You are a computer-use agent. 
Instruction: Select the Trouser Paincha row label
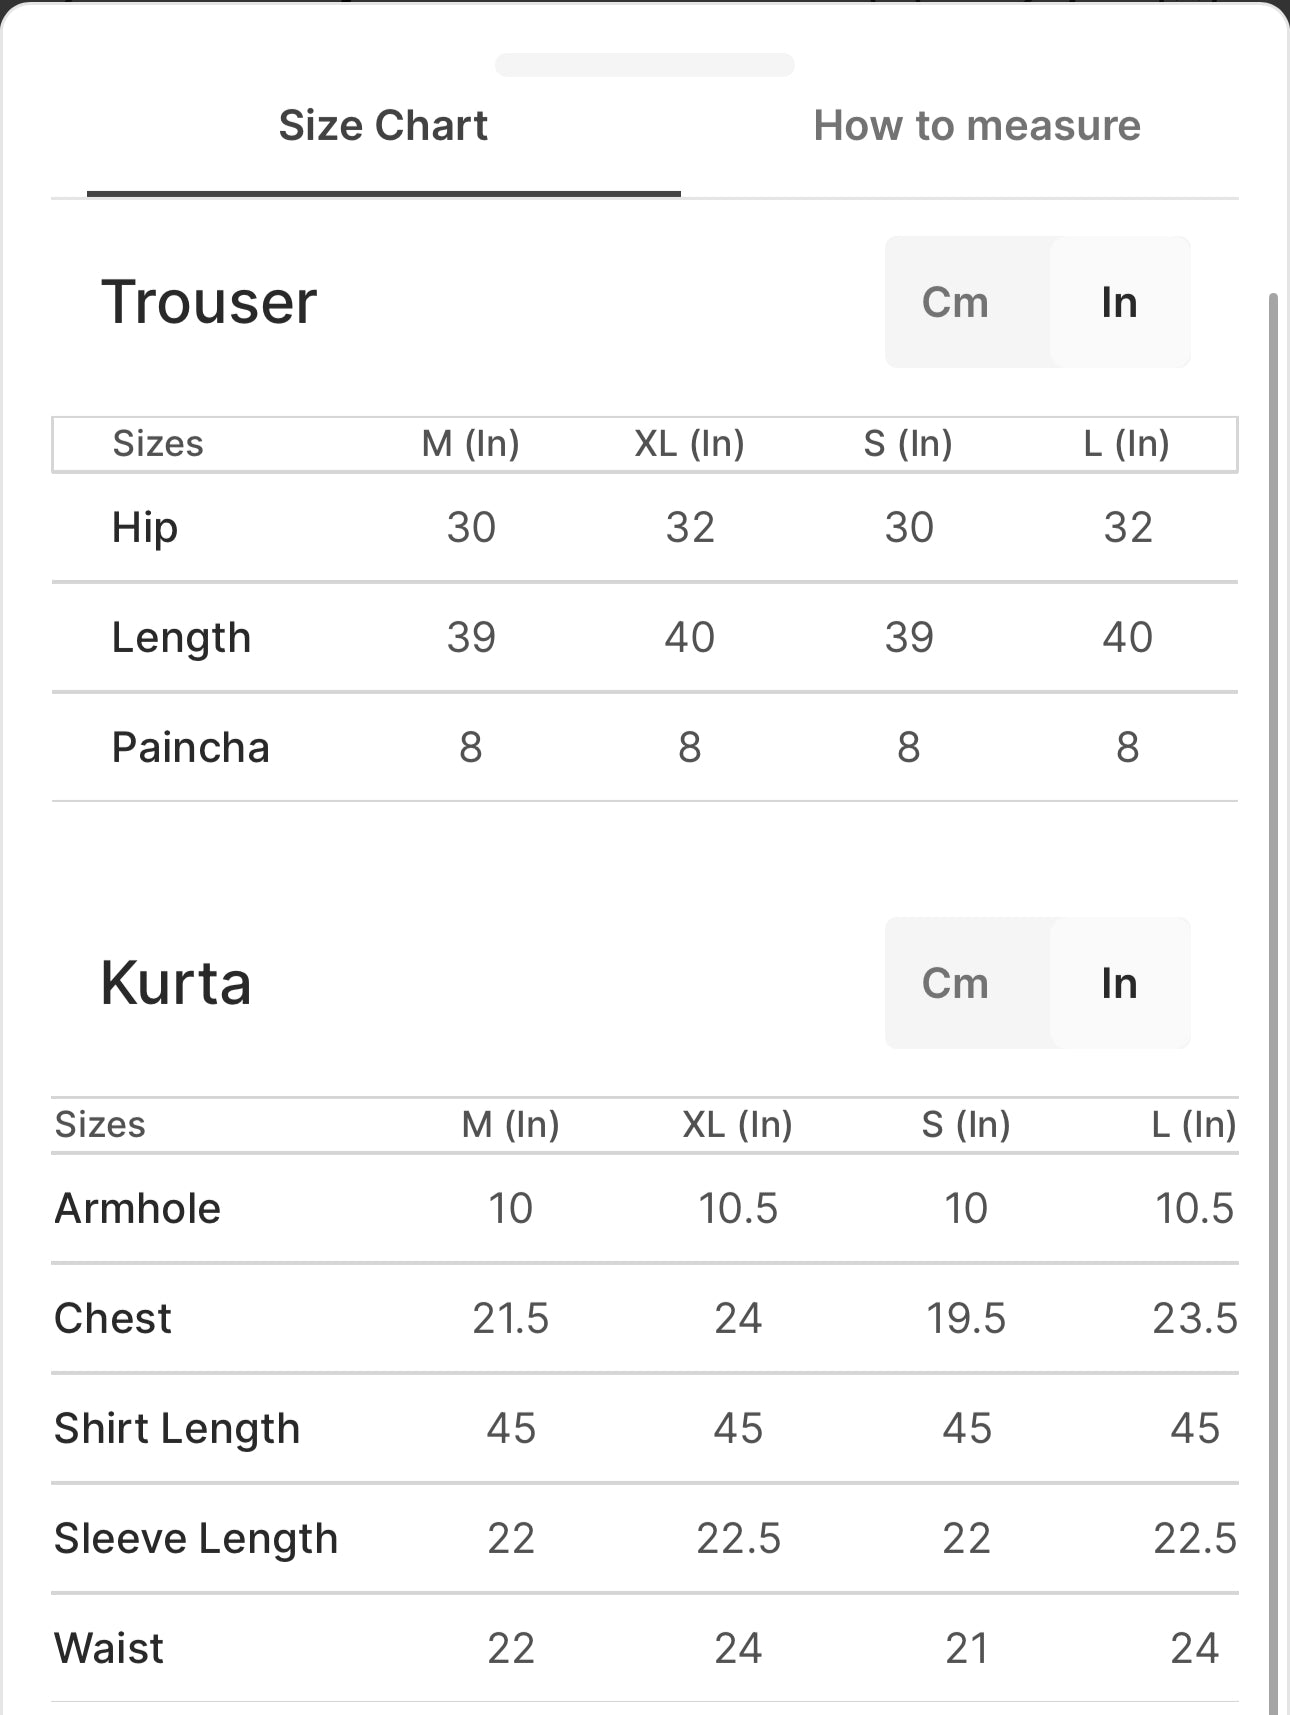point(190,747)
